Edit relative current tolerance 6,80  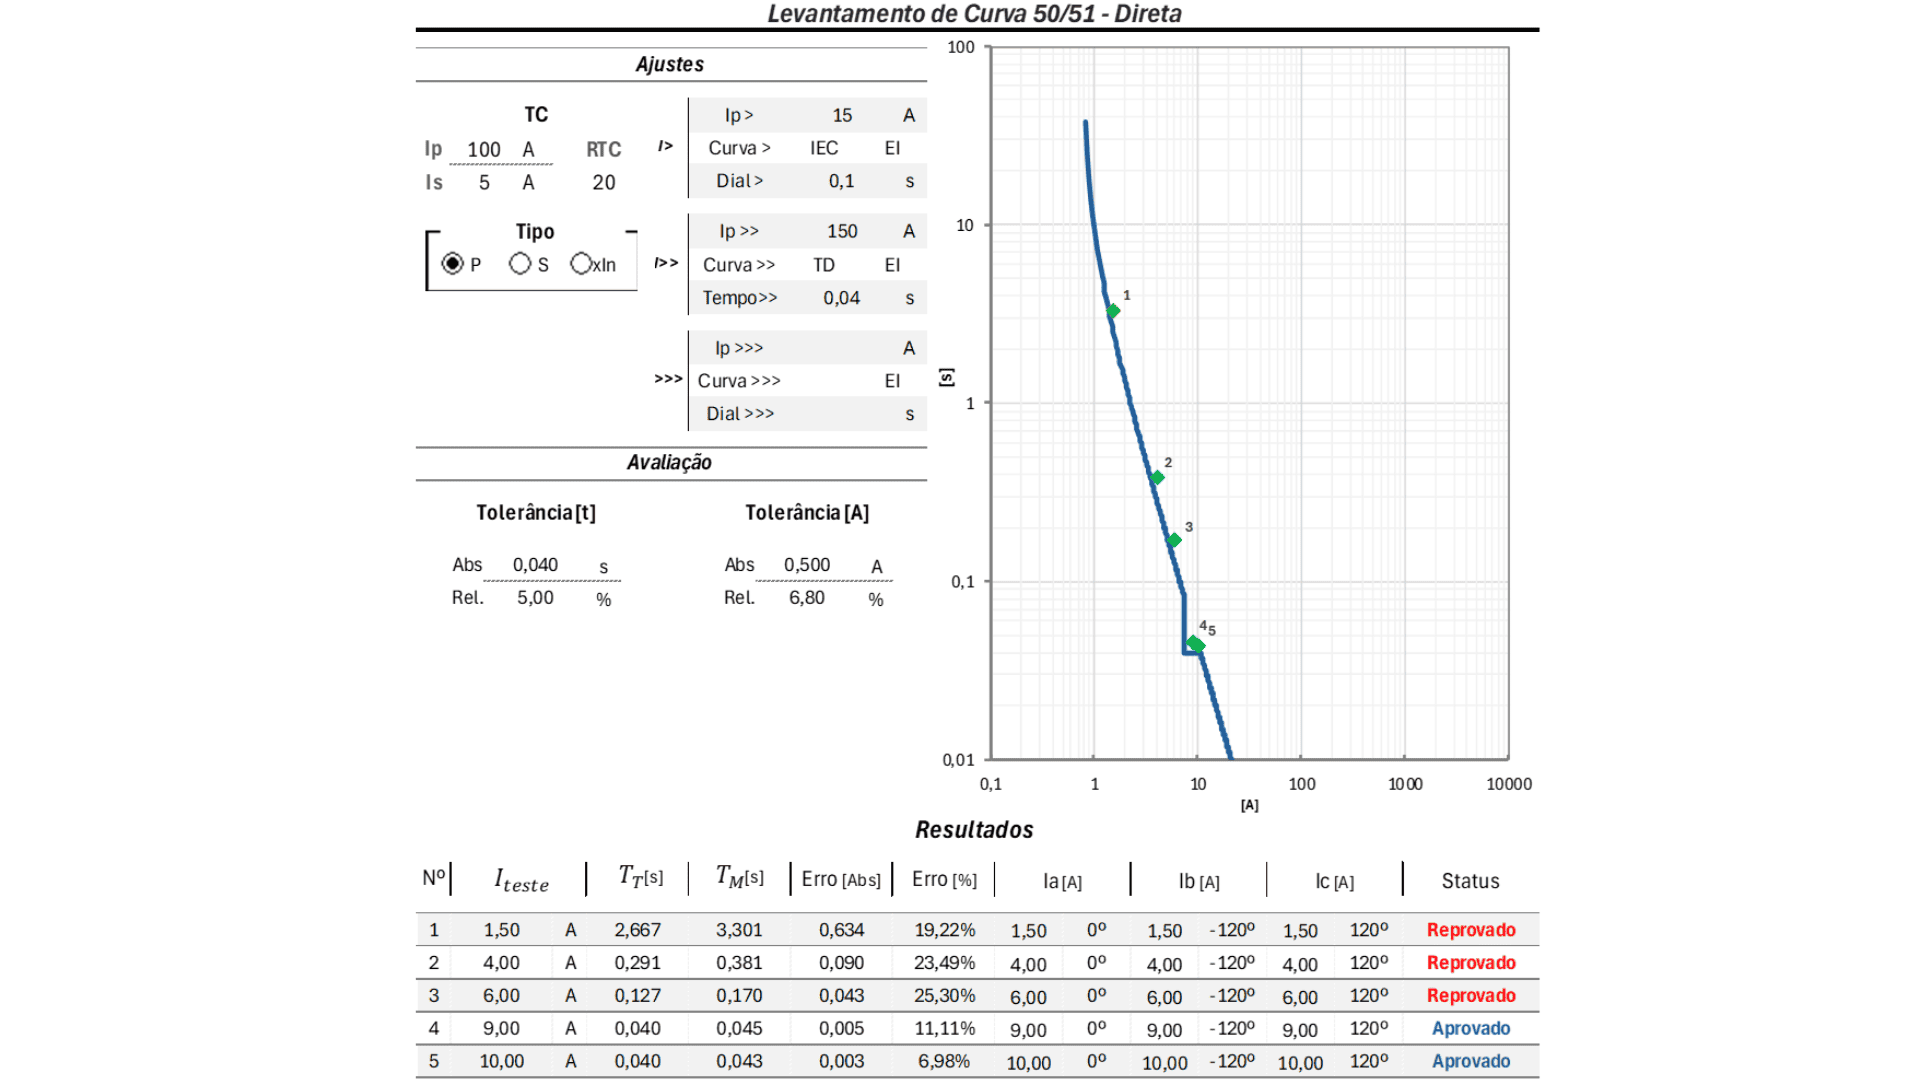click(807, 598)
